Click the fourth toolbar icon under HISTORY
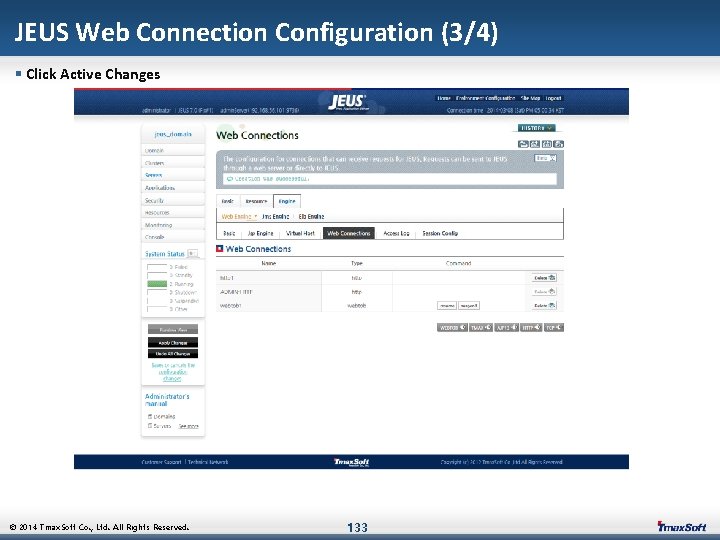Image resolution: width=720 pixels, height=540 pixels. (558, 144)
